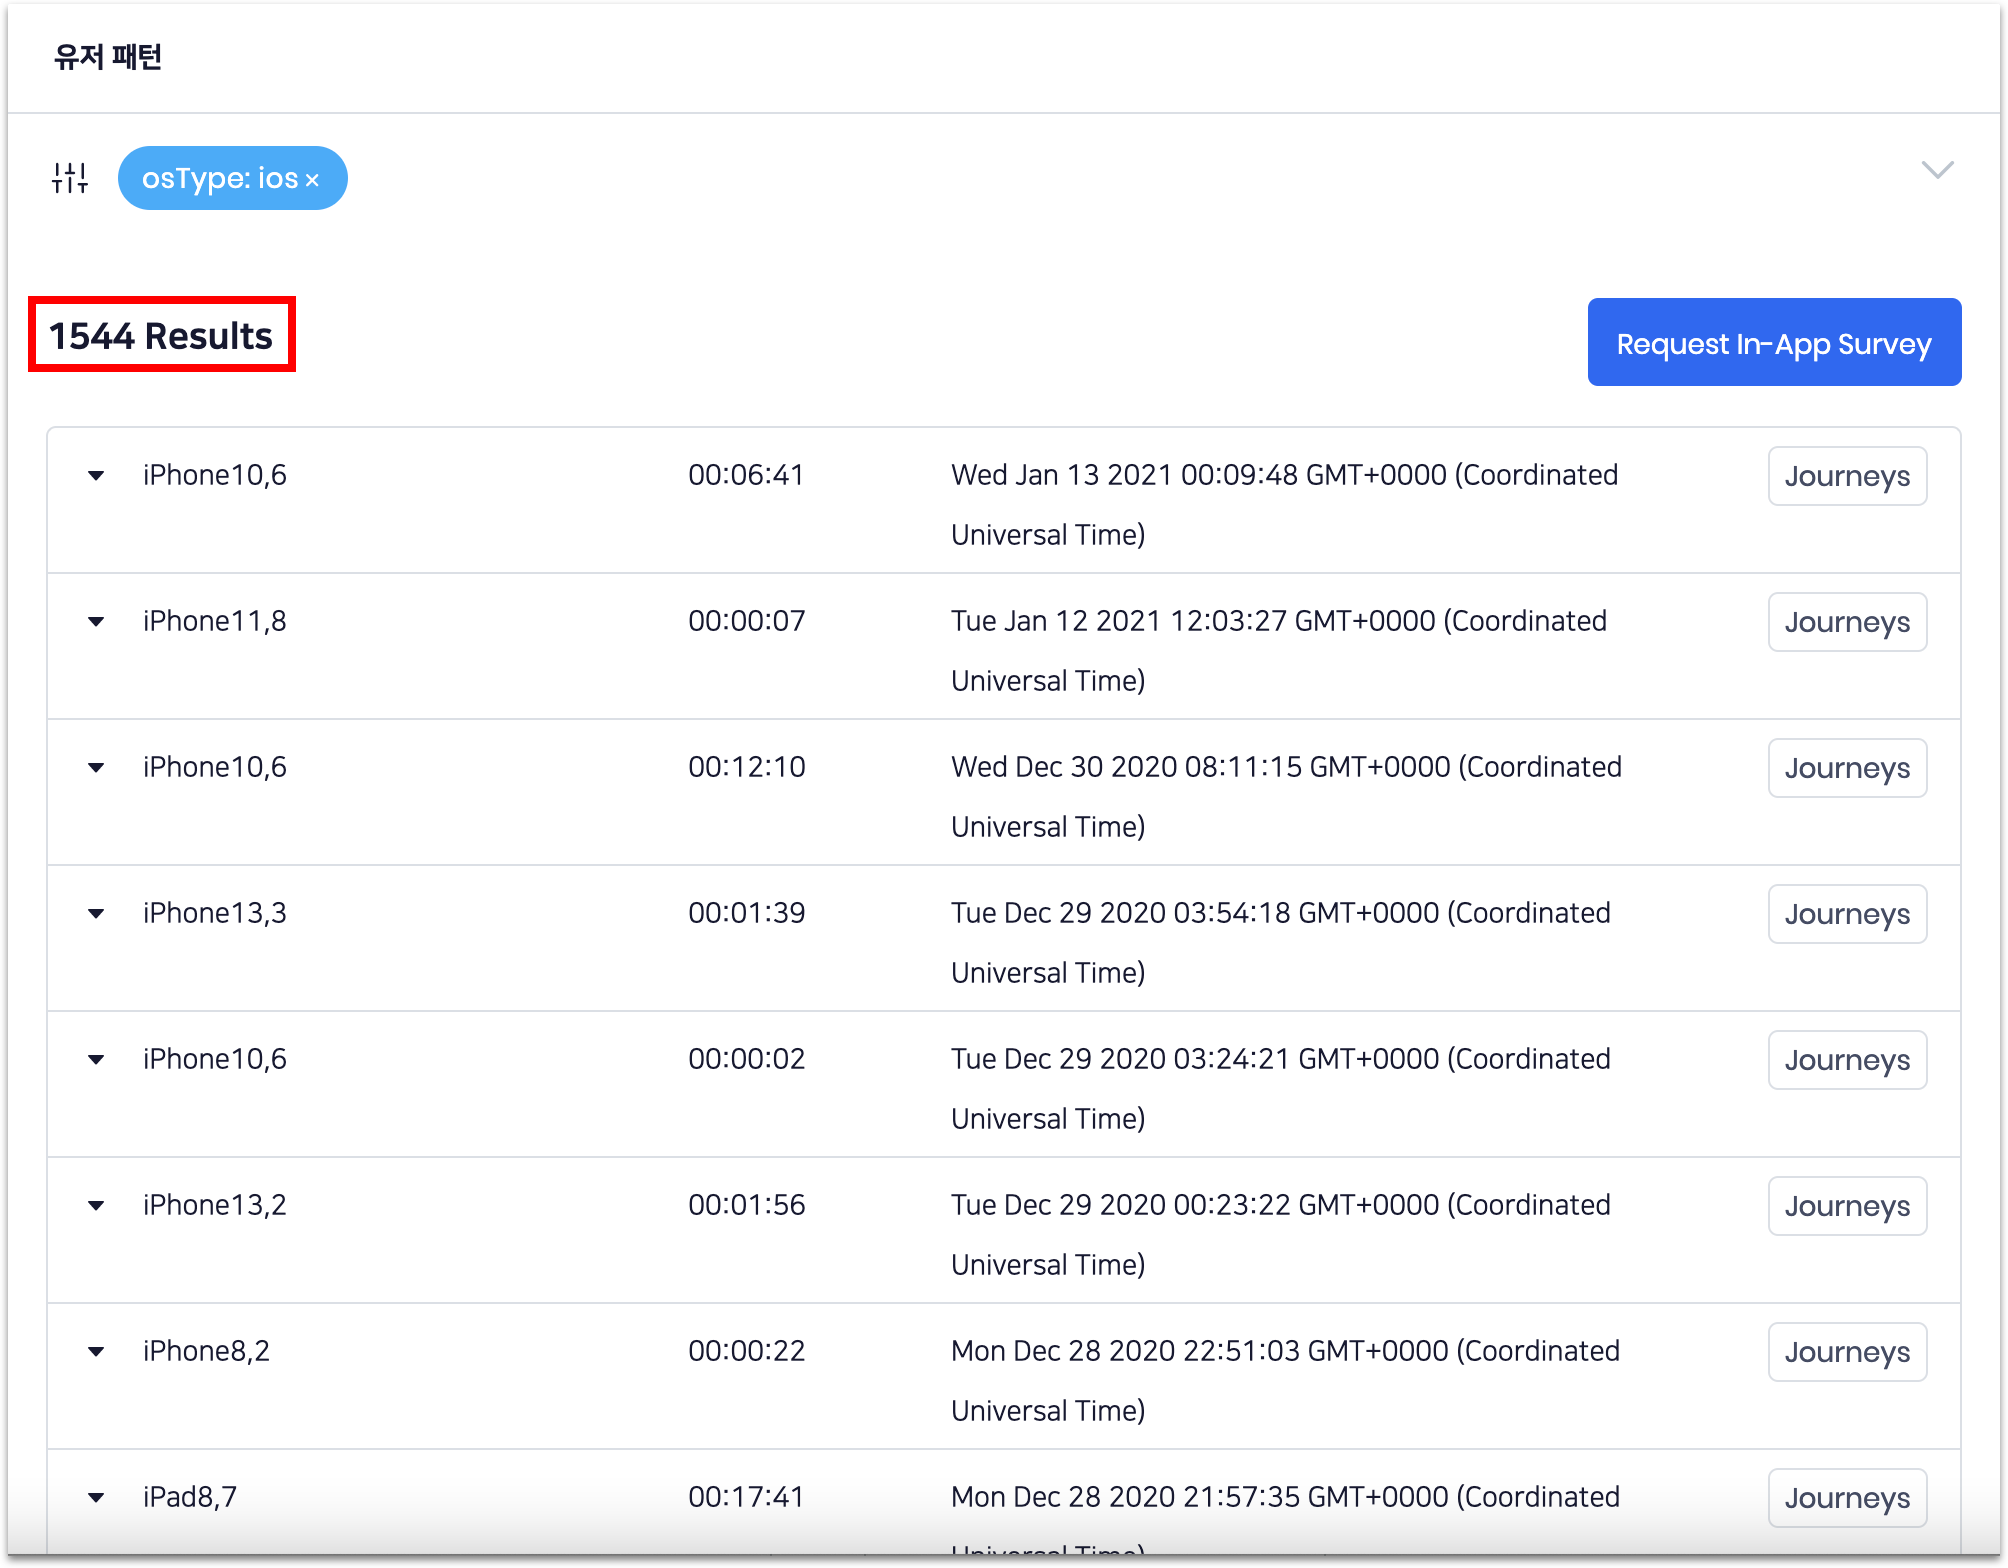This screenshot has width=2008, height=1568.
Task: Expand the iPhone10,6 row with 00:00:02 duration
Action: point(96,1060)
